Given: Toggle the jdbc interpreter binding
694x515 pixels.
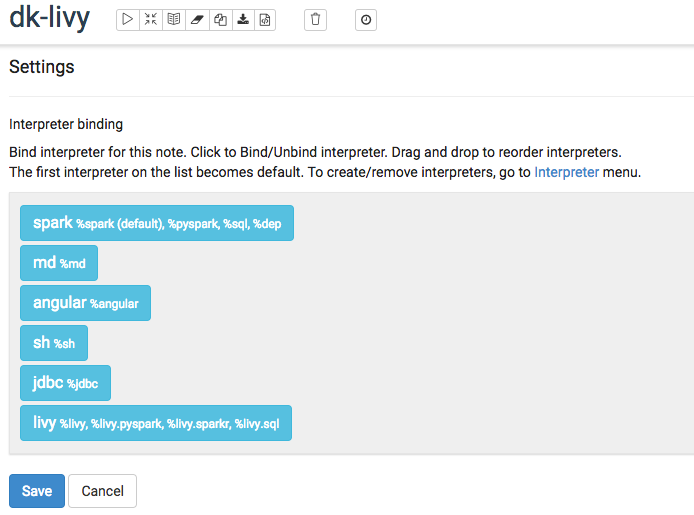Looking at the screenshot, I should (65, 383).
